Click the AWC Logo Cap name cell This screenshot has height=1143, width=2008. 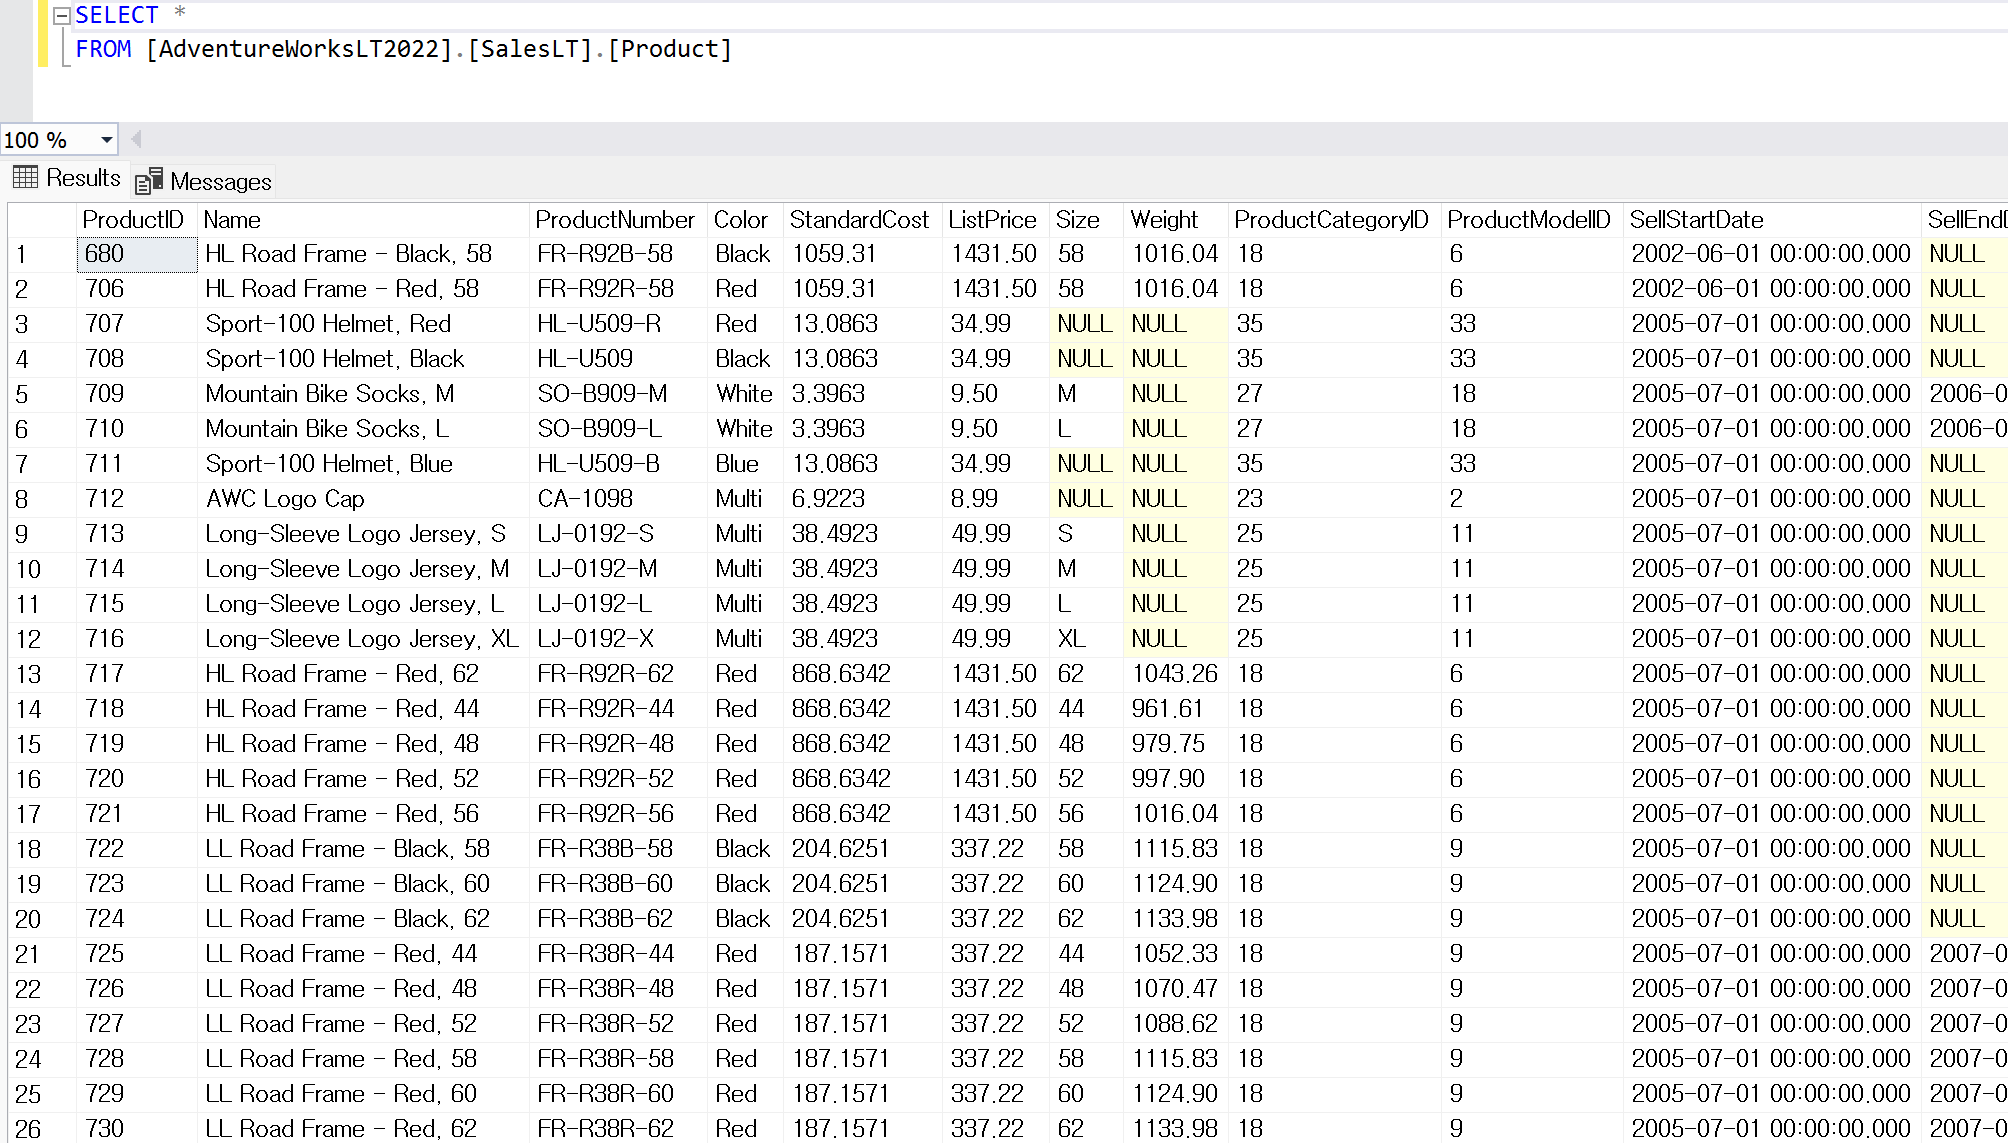click(x=285, y=499)
